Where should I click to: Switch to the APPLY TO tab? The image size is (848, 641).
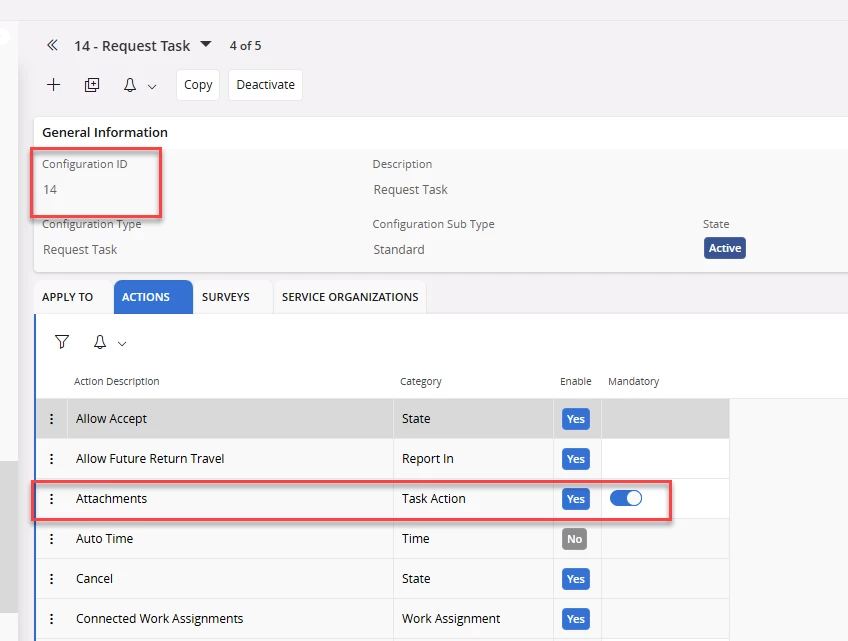click(x=68, y=297)
